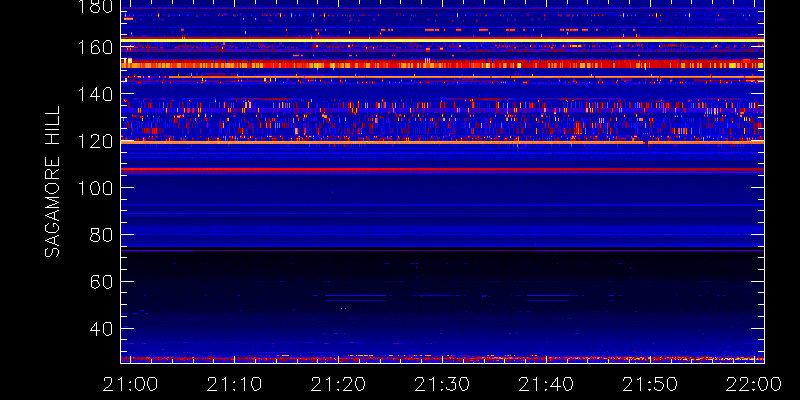Click the 21:30 time axis label
The height and width of the screenshot is (400, 800).
(442, 384)
